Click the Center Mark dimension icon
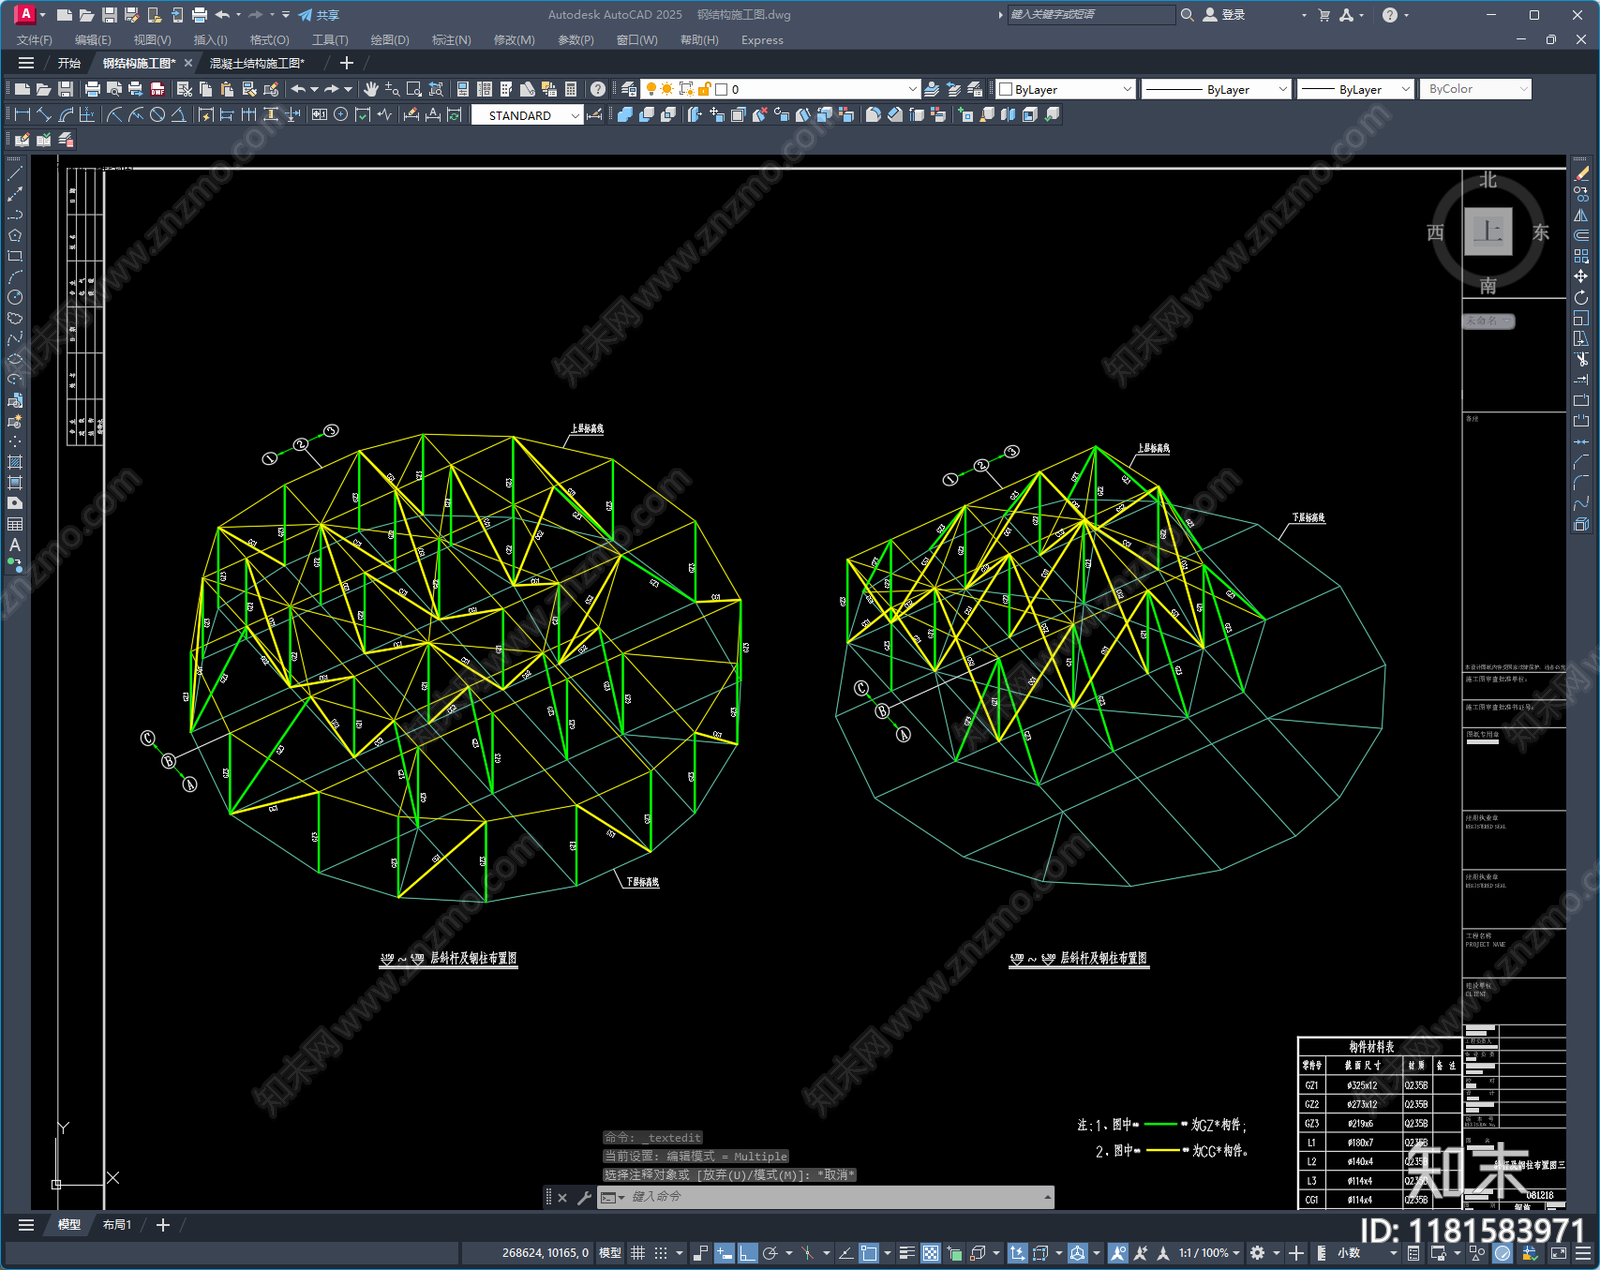 click(341, 115)
